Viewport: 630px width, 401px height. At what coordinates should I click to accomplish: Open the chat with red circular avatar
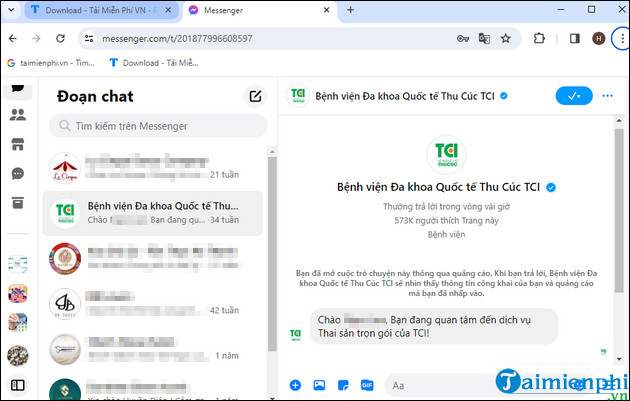[x=153, y=258]
